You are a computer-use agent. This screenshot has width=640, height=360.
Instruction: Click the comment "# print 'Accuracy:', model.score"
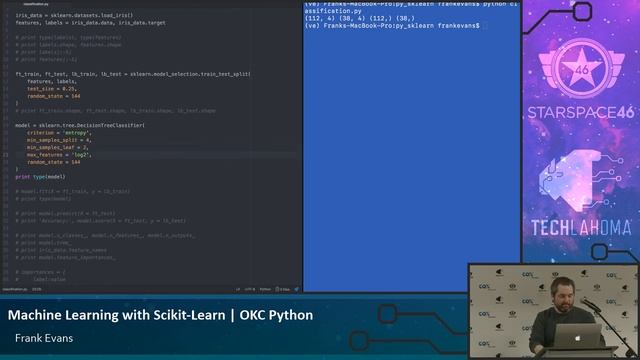[101, 220]
